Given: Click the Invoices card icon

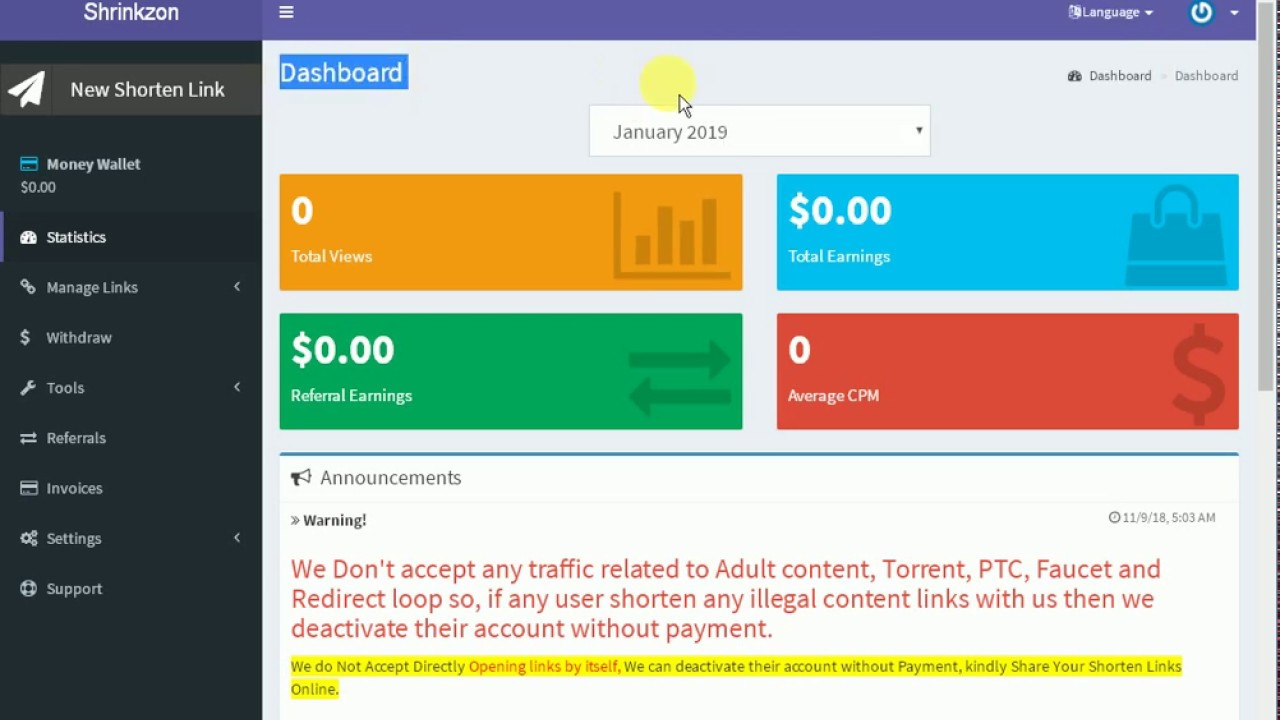Looking at the screenshot, I should [x=28, y=488].
